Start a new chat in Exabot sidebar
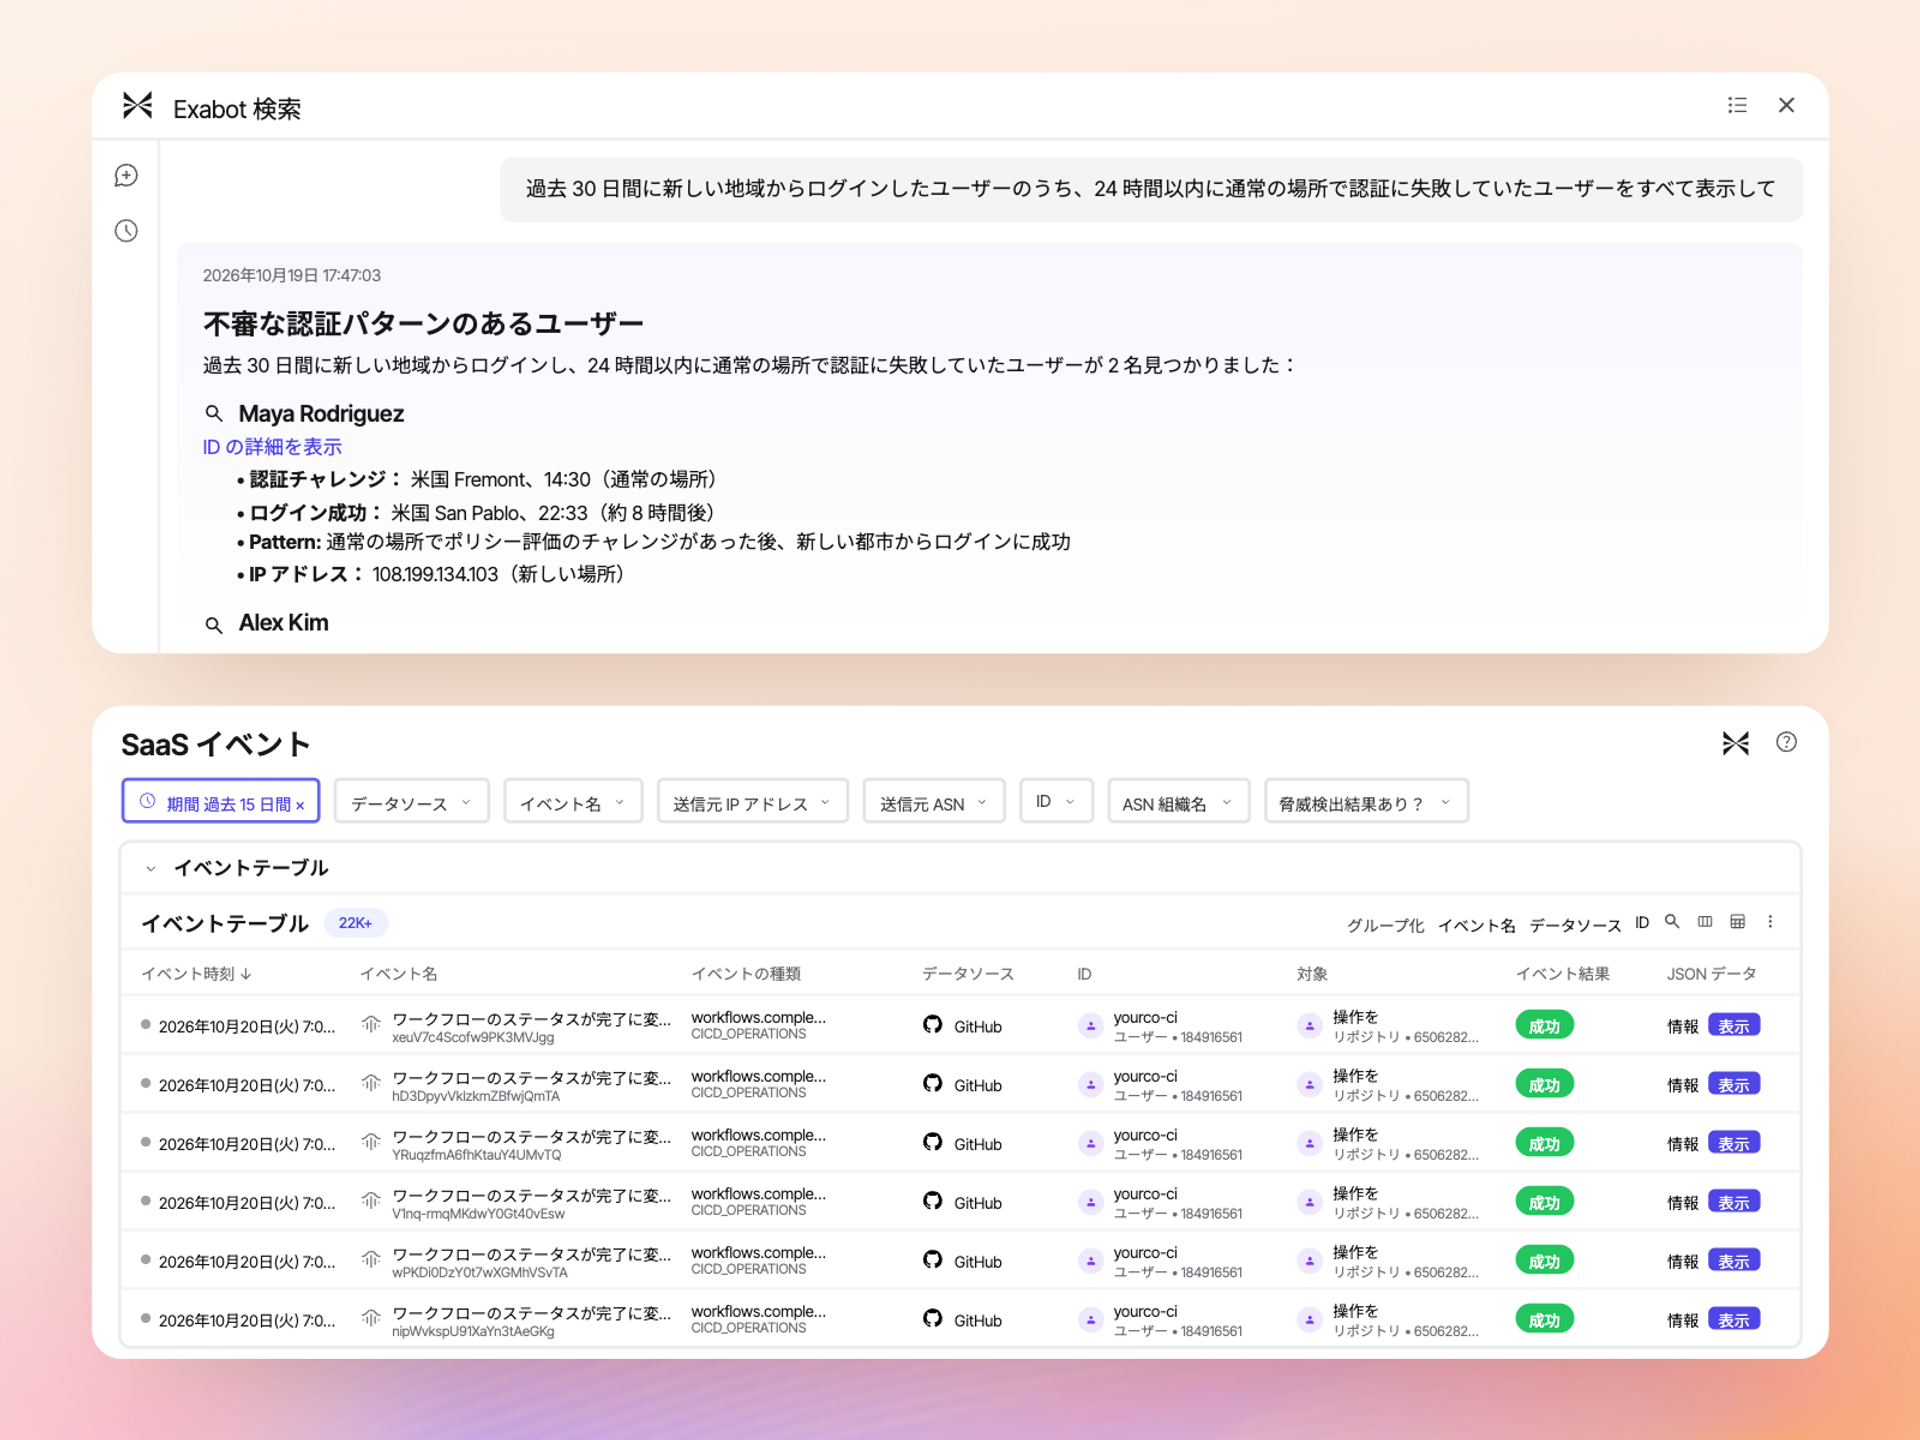The width and height of the screenshot is (1920, 1440). coord(126,176)
